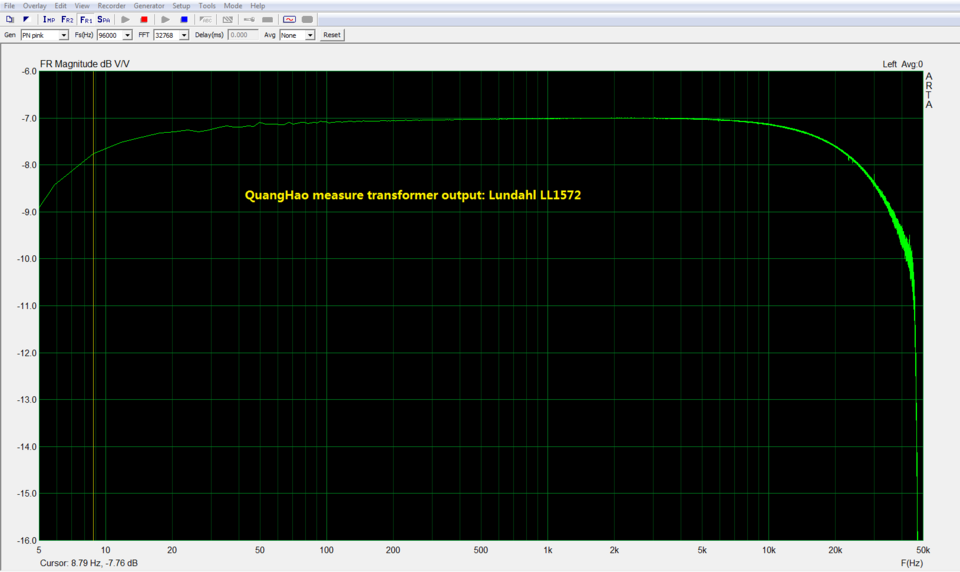Open the Help menu
Viewport: 960px width, 572px height.
click(x=258, y=6)
